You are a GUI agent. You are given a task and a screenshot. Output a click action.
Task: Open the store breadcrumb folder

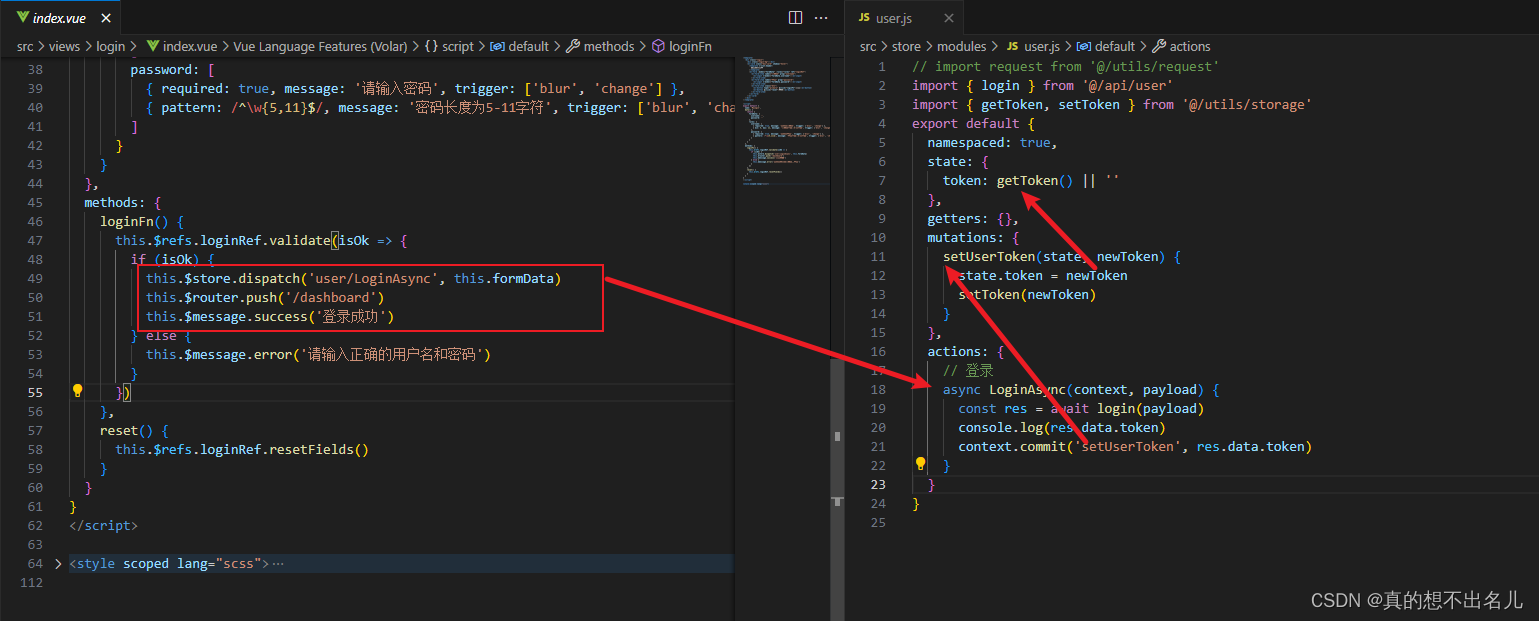coord(906,46)
